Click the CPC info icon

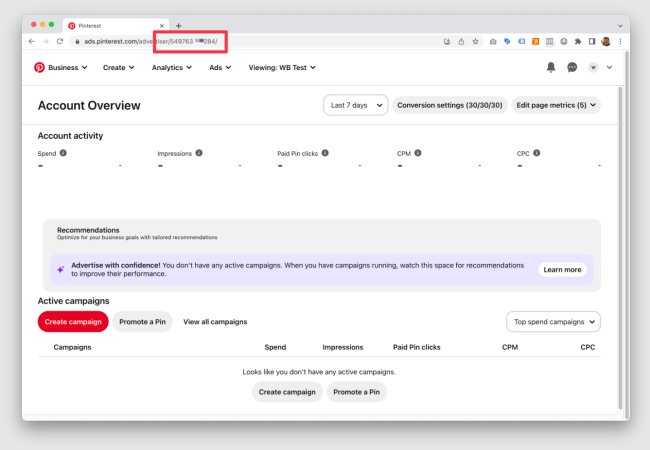pyautogui.click(x=537, y=153)
